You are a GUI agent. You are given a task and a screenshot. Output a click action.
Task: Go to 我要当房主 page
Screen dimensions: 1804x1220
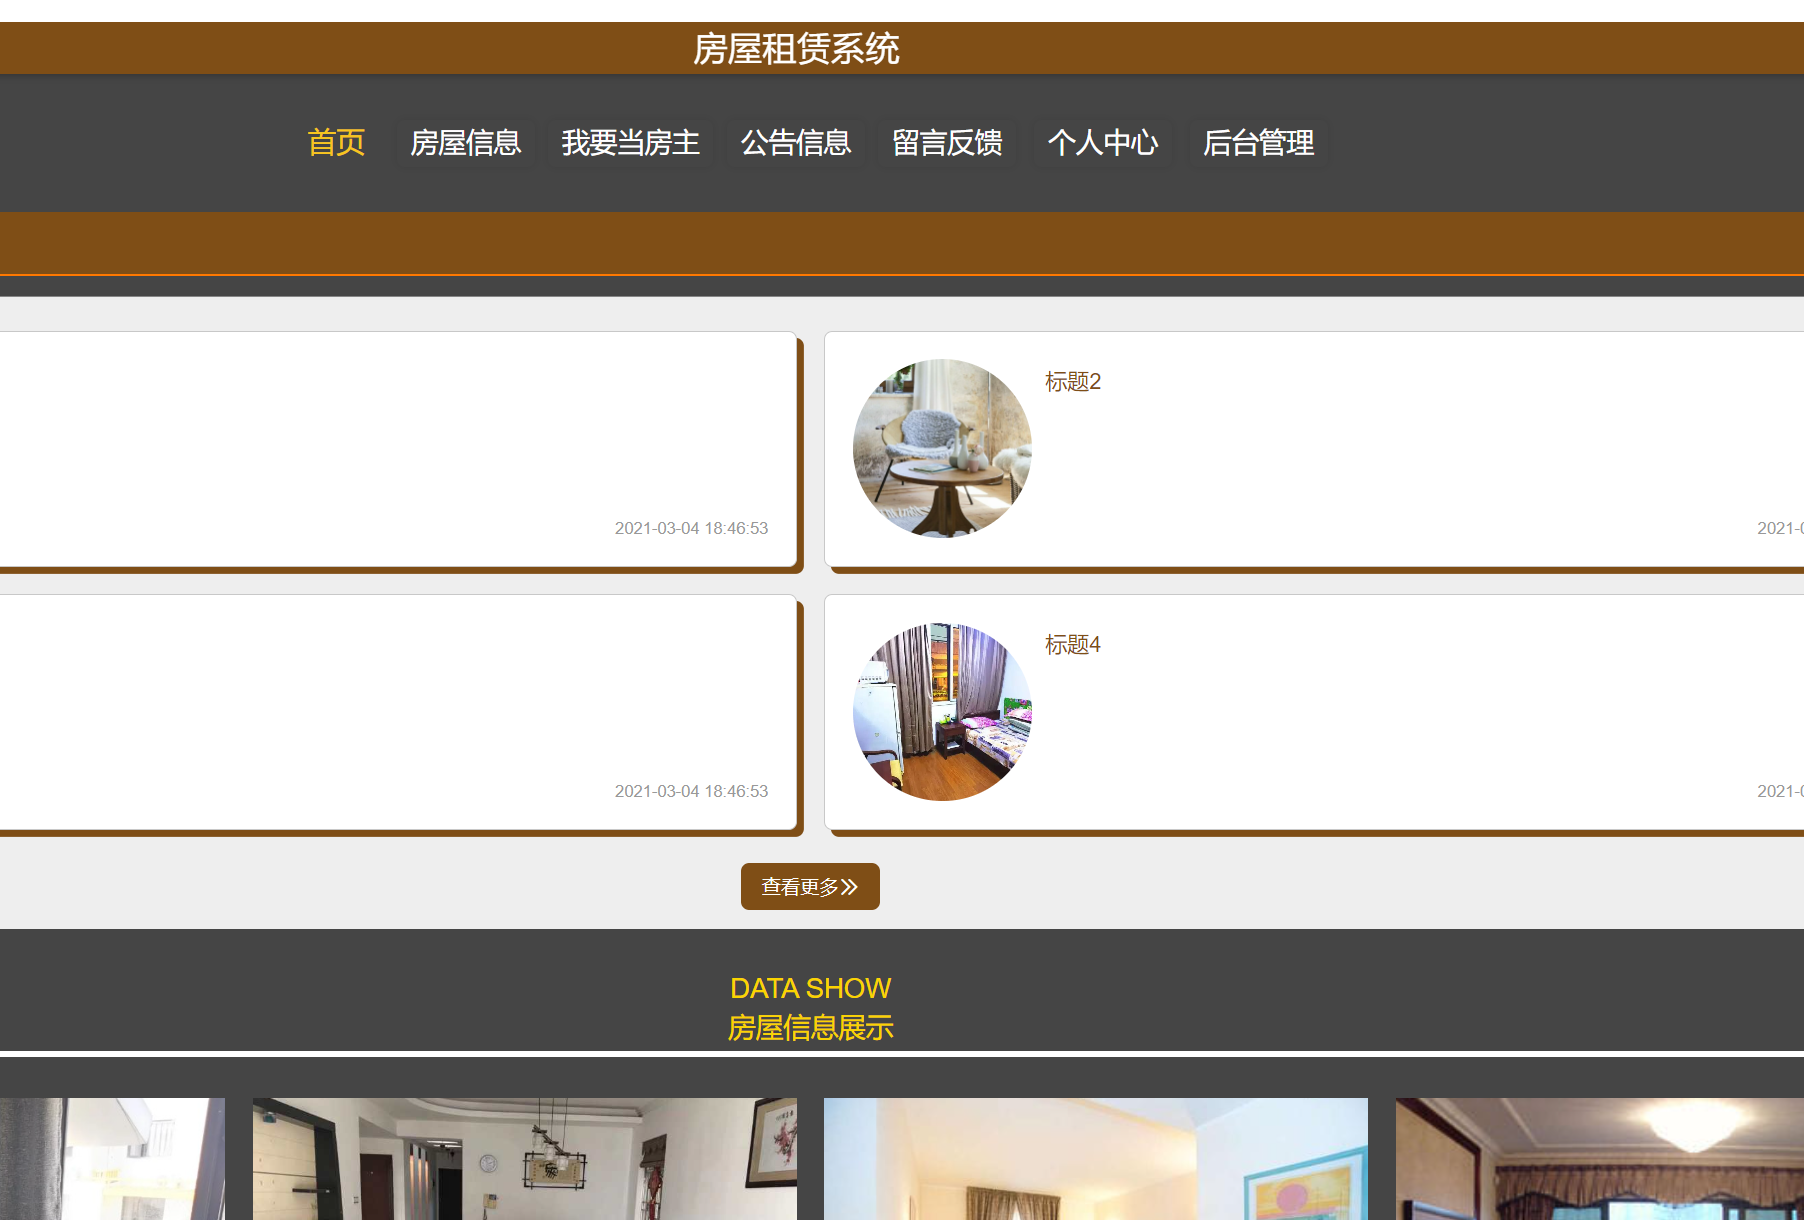630,143
